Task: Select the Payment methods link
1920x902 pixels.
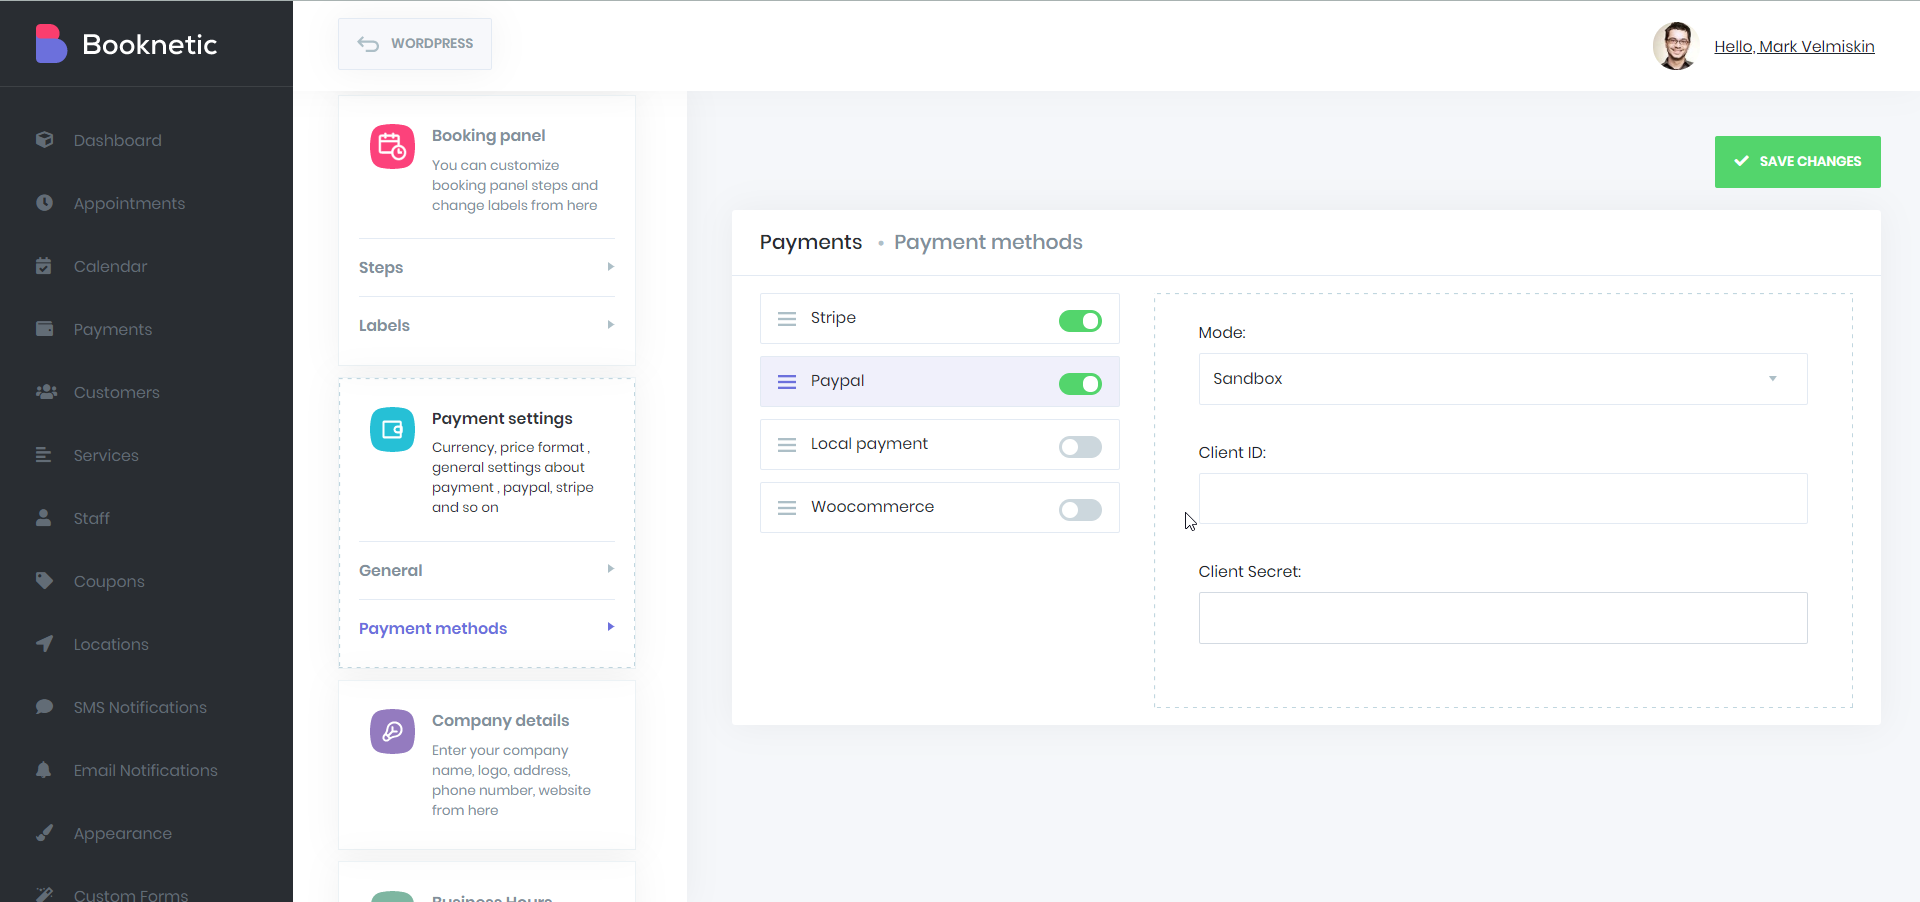Action: (x=433, y=628)
